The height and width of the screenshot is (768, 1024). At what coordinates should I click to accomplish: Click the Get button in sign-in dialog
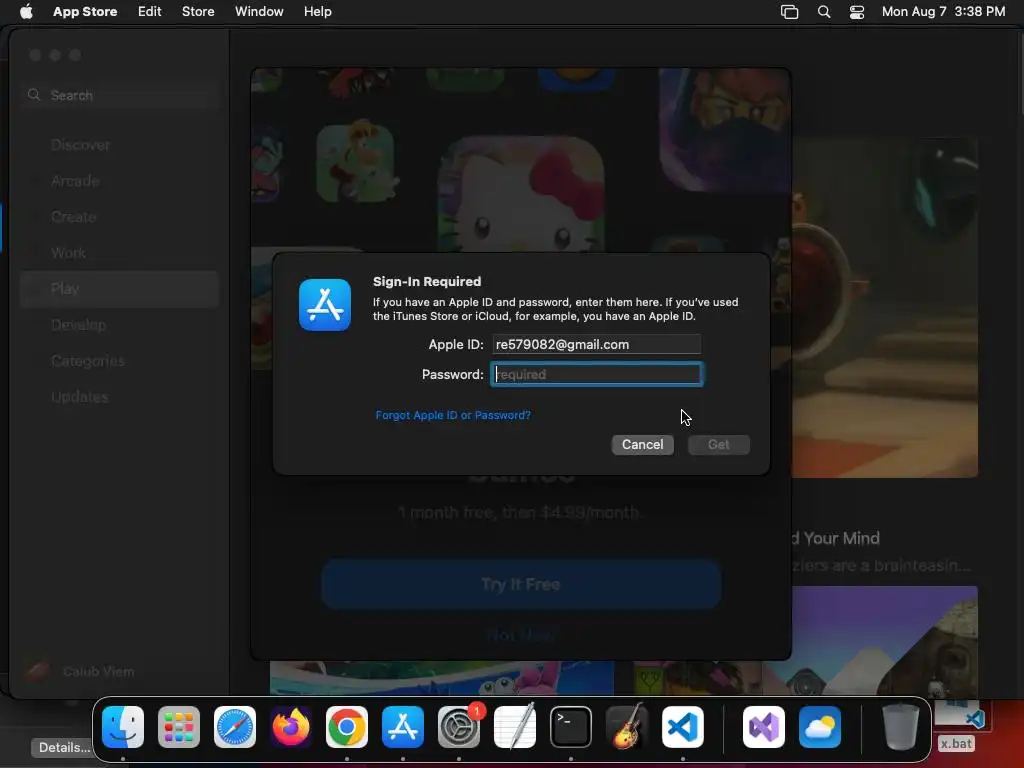click(x=718, y=445)
